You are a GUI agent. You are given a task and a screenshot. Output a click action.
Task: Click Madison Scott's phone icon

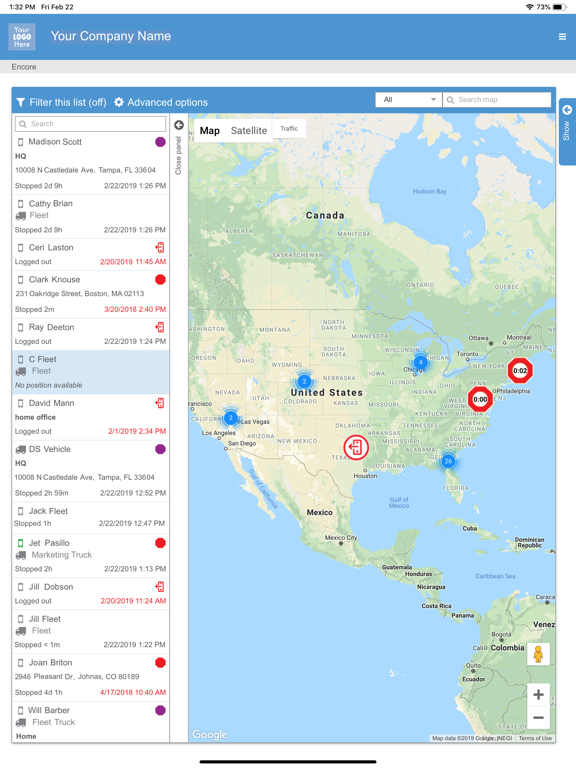tap(21, 142)
